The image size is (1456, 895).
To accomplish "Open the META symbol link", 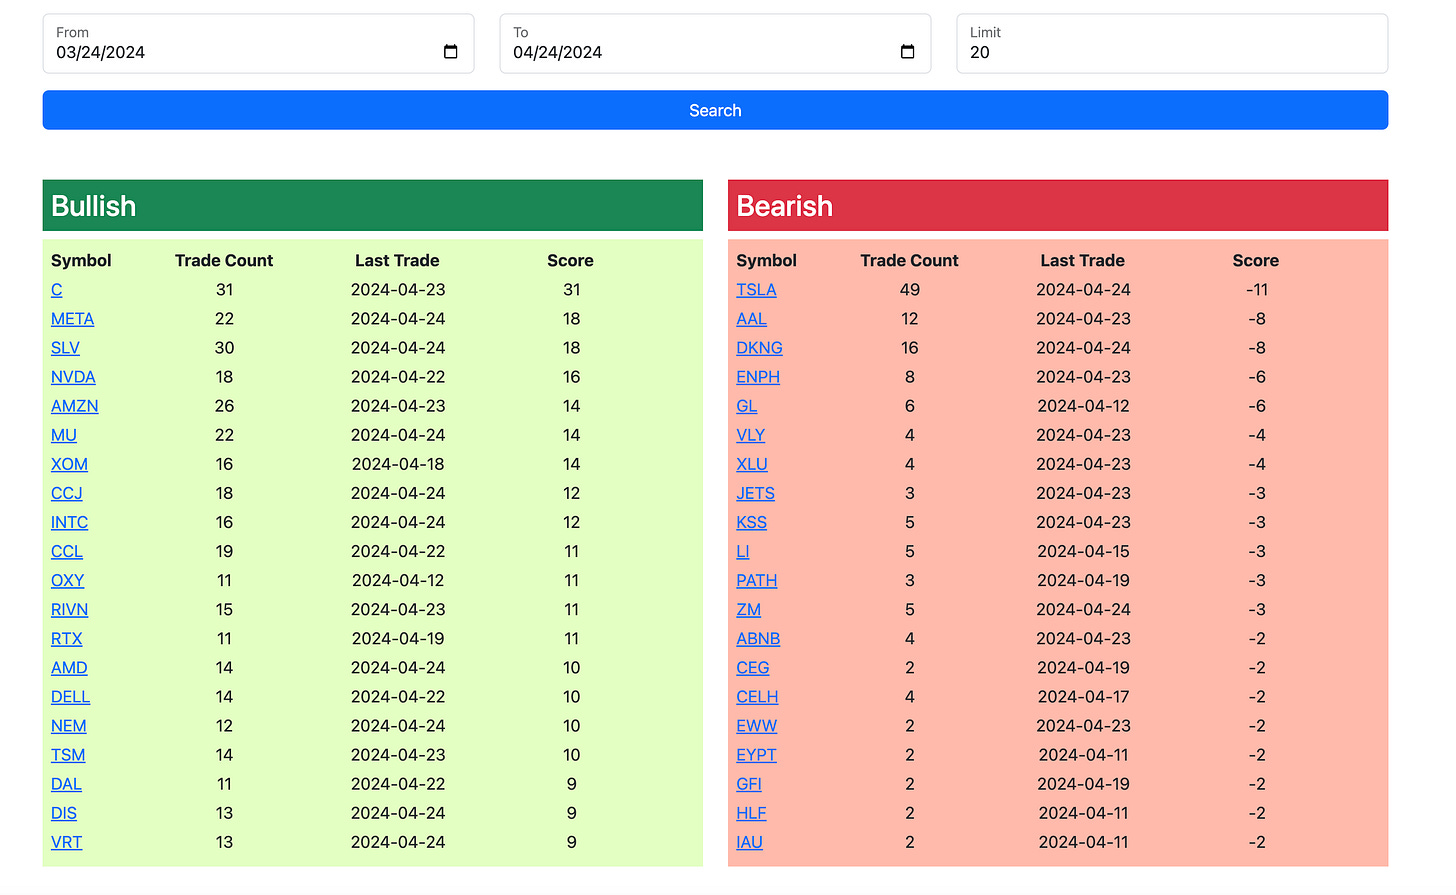I will pyautogui.click(x=72, y=319).
